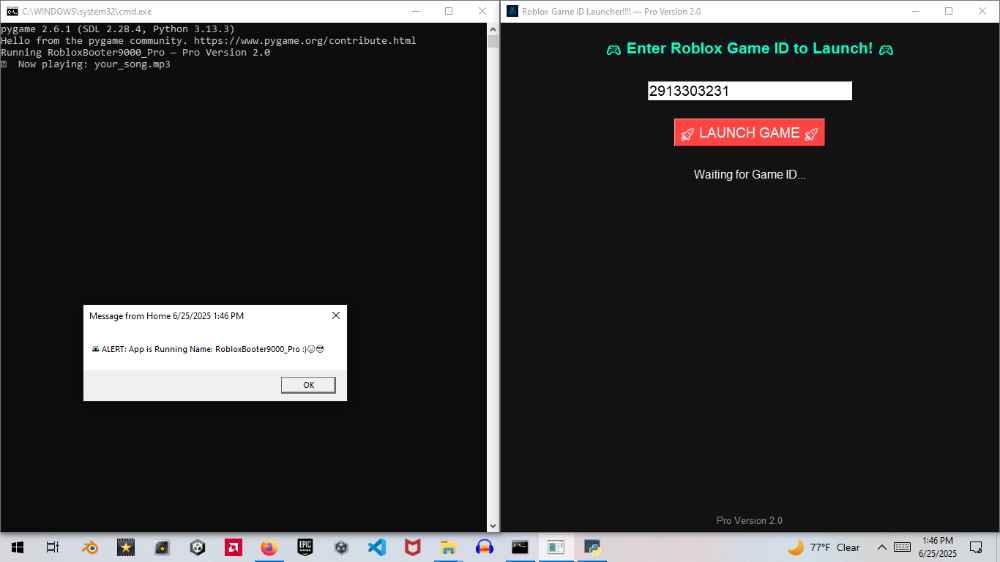Image resolution: width=1000 pixels, height=562 pixels.
Task: Open the star-icon app in the taskbar
Action: pos(126,547)
